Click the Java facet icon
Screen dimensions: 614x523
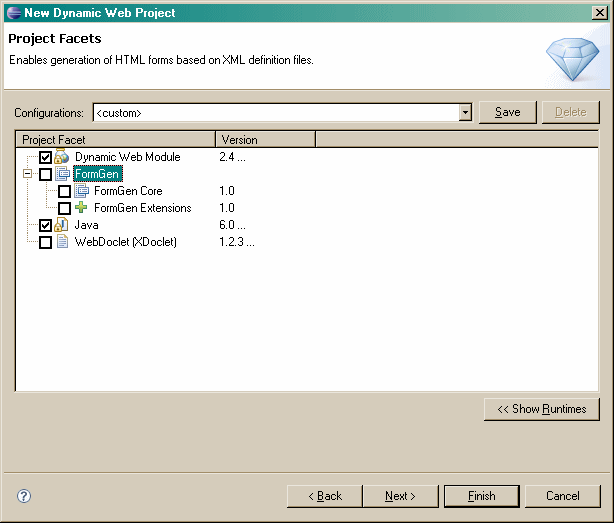click(x=62, y=225)
